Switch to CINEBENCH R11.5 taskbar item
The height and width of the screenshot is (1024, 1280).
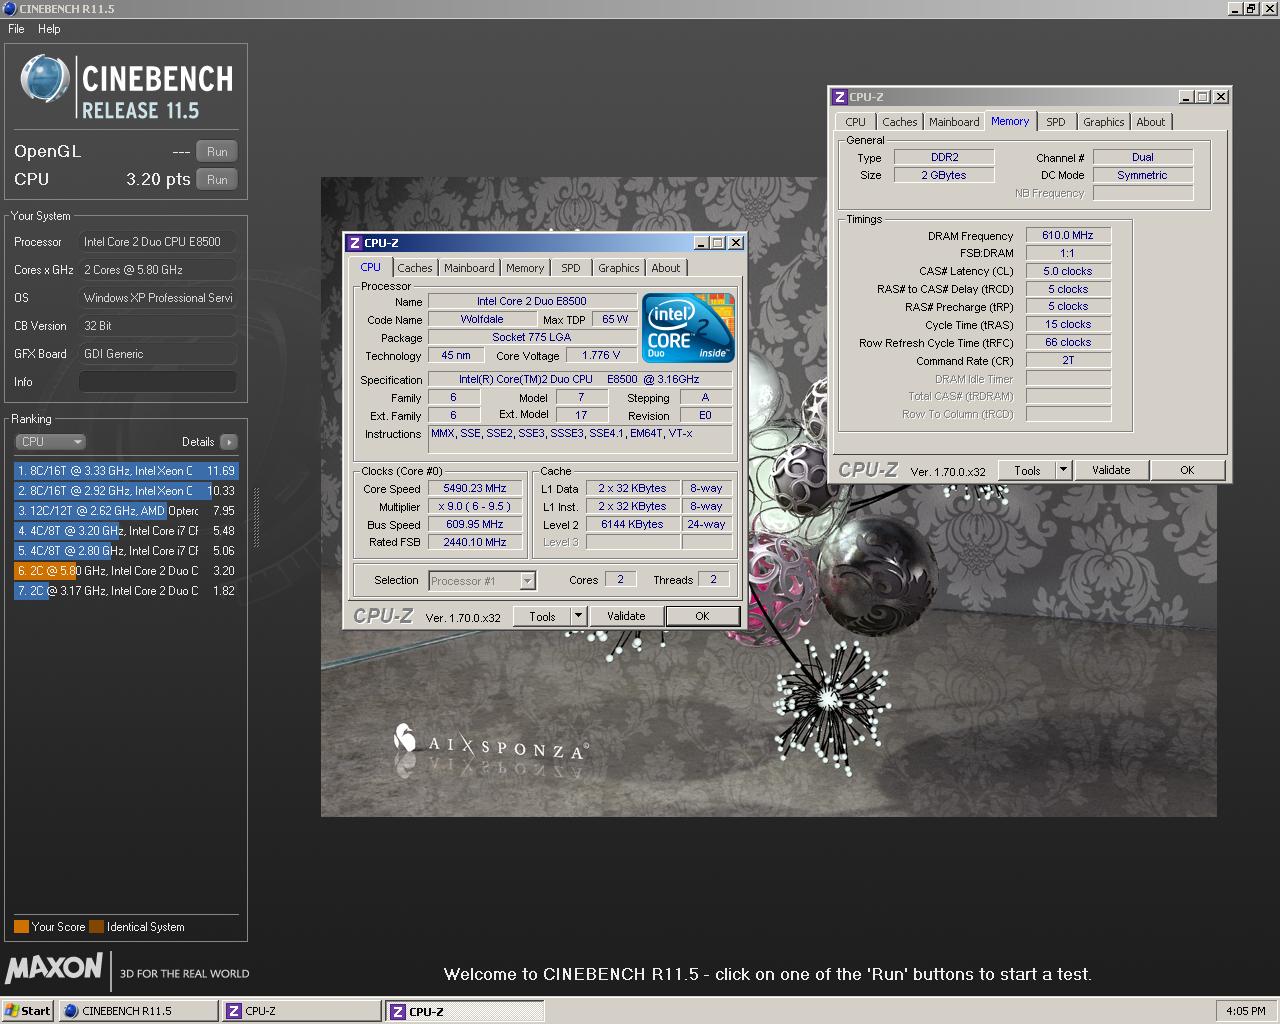coord(138,1011)
